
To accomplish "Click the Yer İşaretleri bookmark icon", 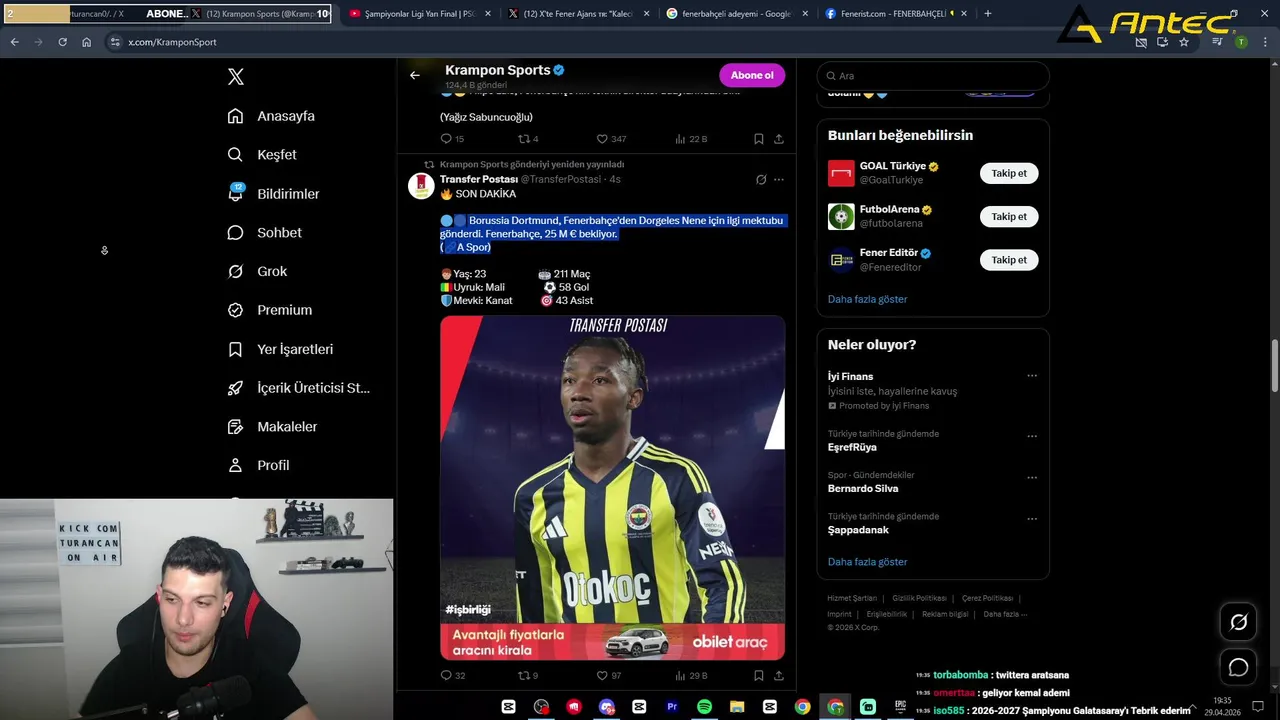I will [x=235, y=349].
